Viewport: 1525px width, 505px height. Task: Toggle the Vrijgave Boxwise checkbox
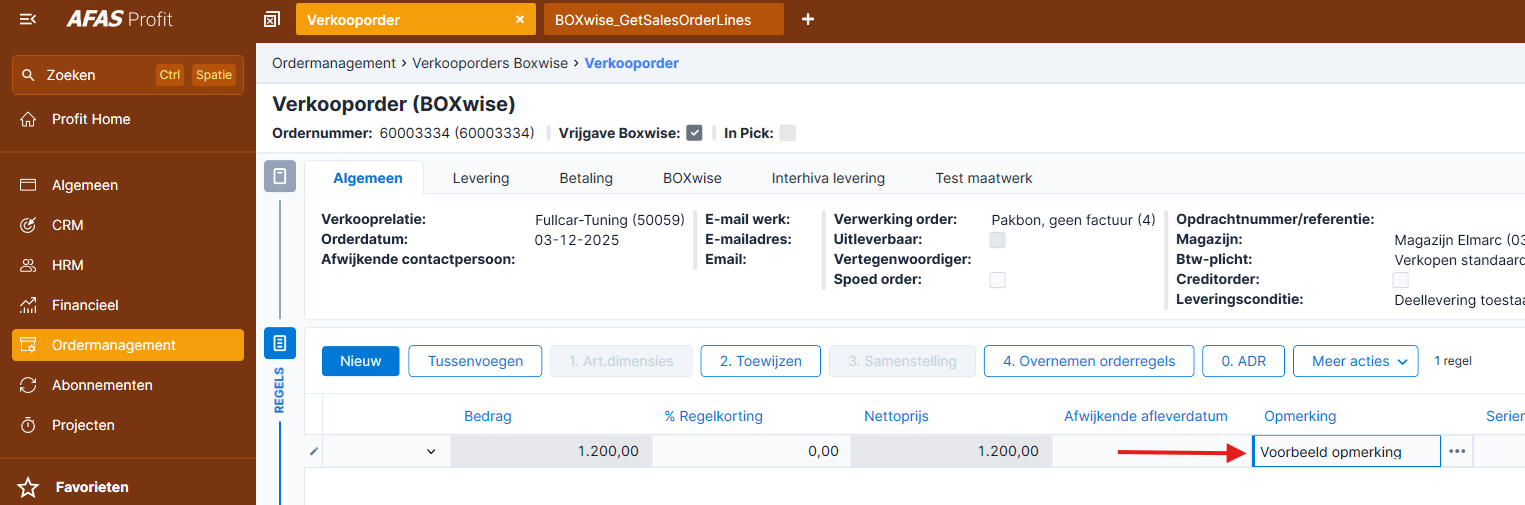pos(694,133)
